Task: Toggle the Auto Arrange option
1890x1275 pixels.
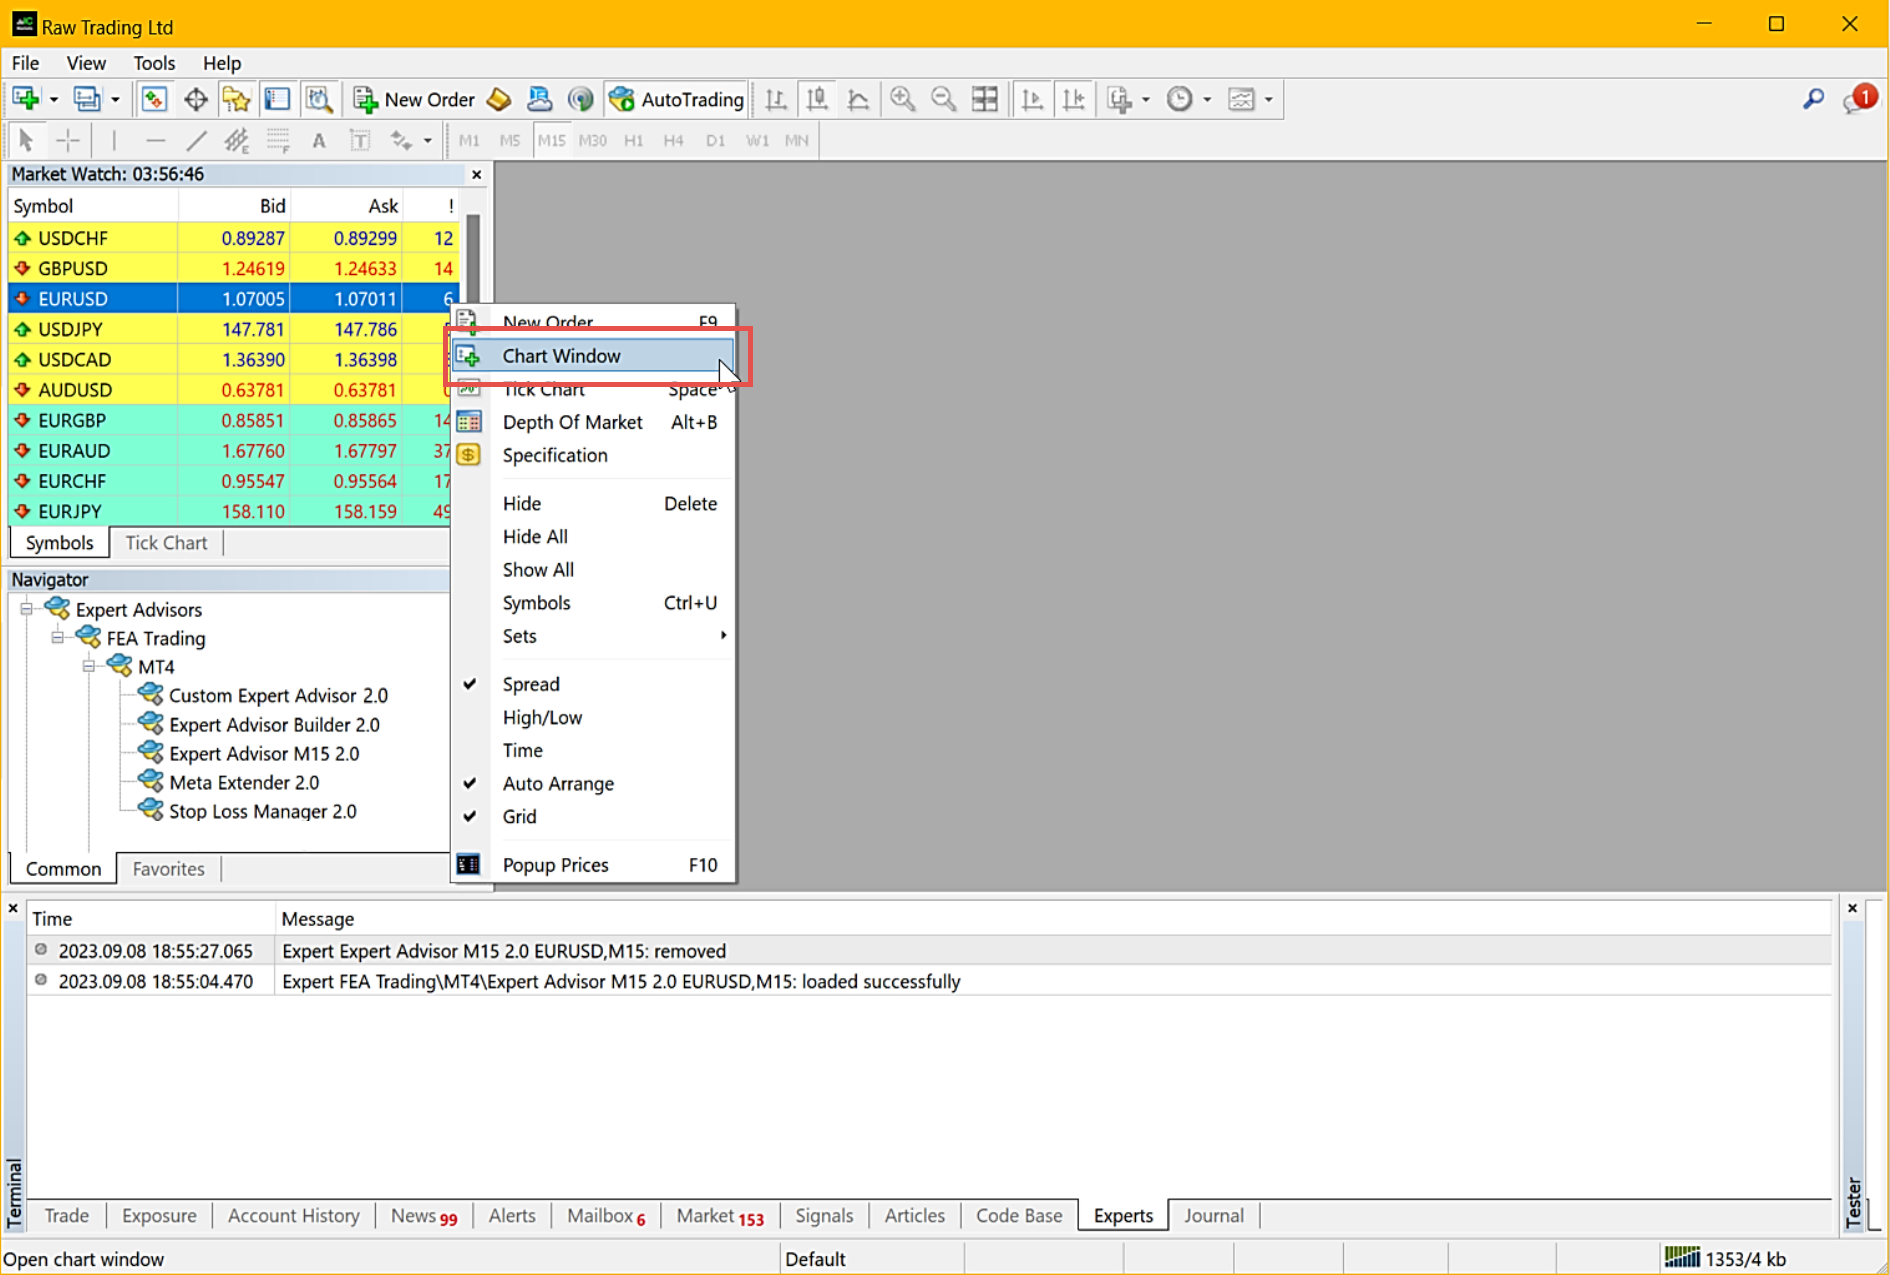Action: coord(594,784)
